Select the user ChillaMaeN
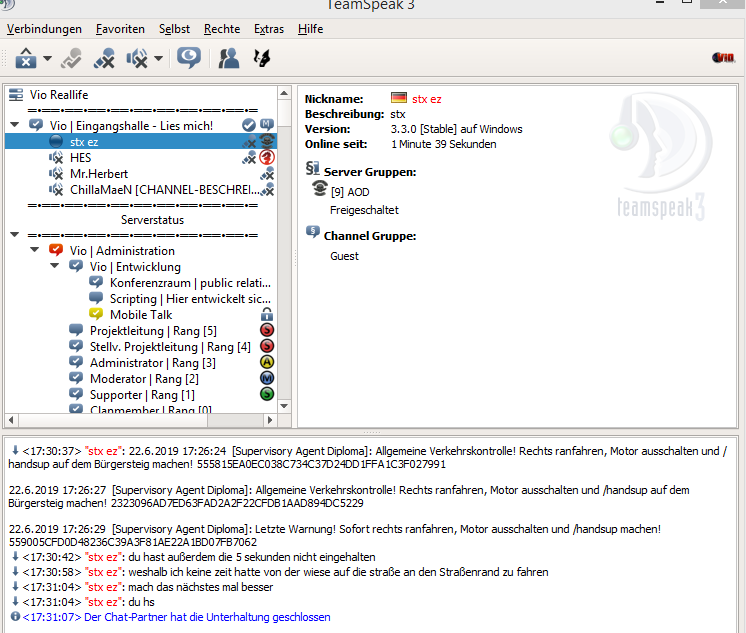This screenshot has width=746, height=633. (x=165, y=190)
